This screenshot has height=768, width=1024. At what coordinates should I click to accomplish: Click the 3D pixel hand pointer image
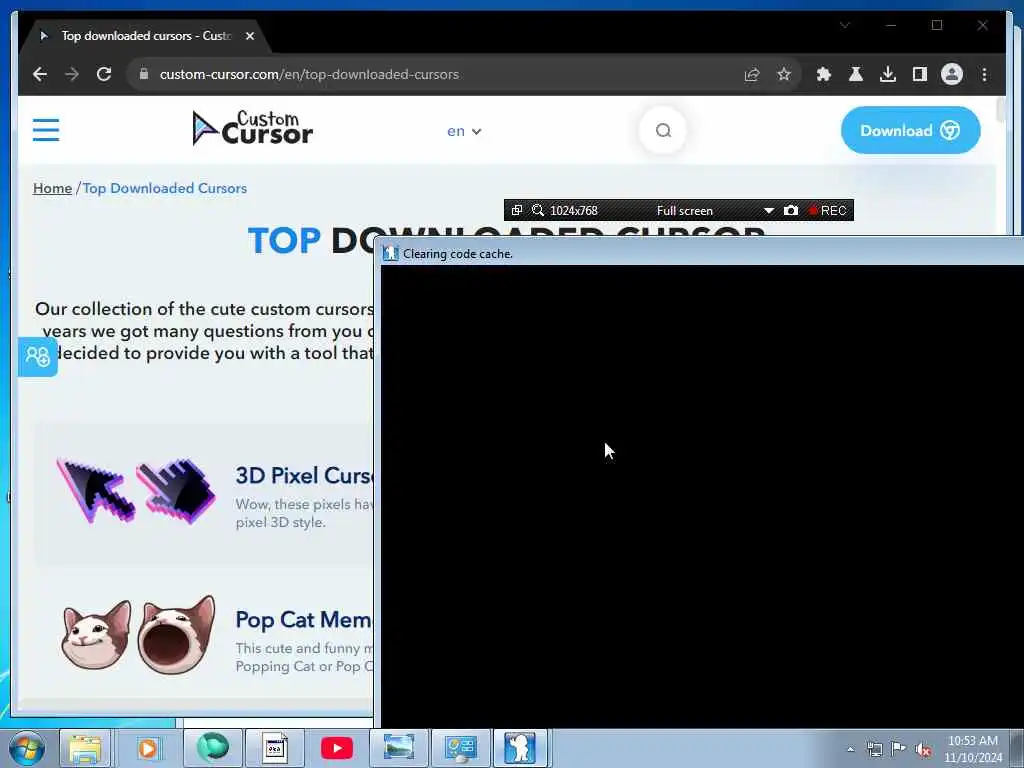point(176,491)
